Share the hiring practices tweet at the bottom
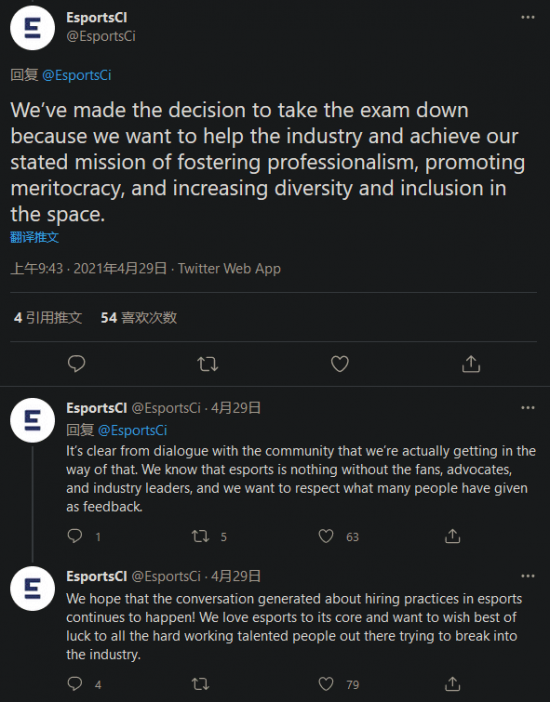The image size is (550, 702). [452, 684]
